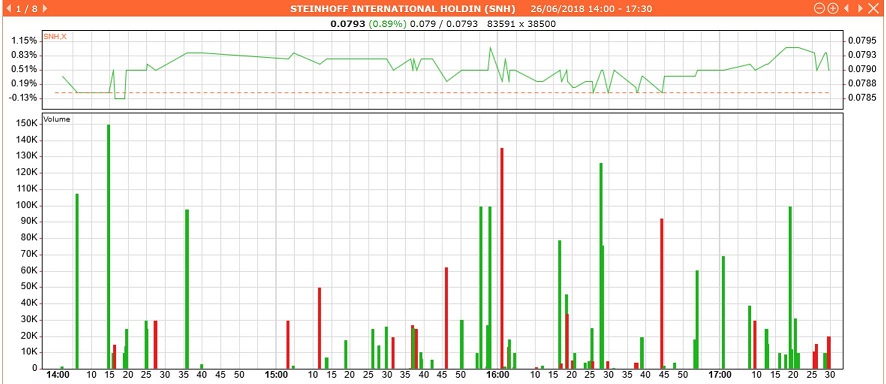Click the 0.19% left axis label
886x384 pixels.
(x=24, y=84)
